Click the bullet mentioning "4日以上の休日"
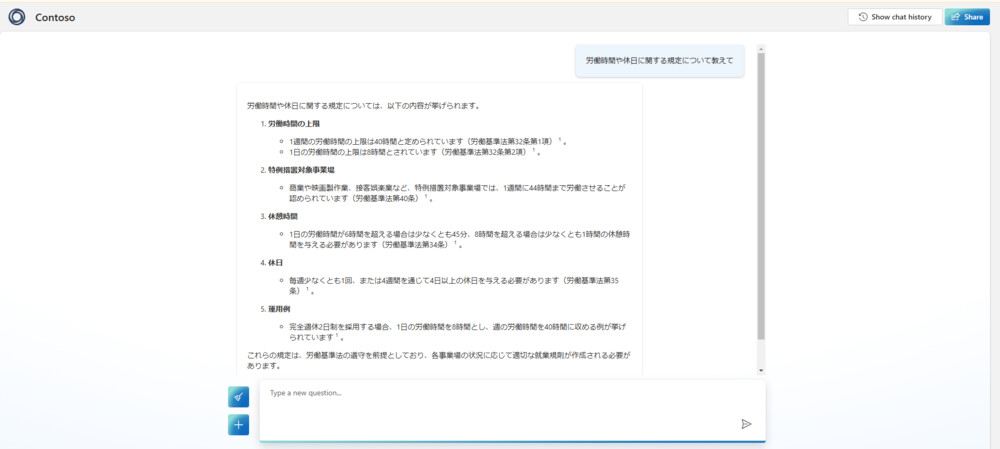This screenshot has height=449, width=1000. point(455,285)
